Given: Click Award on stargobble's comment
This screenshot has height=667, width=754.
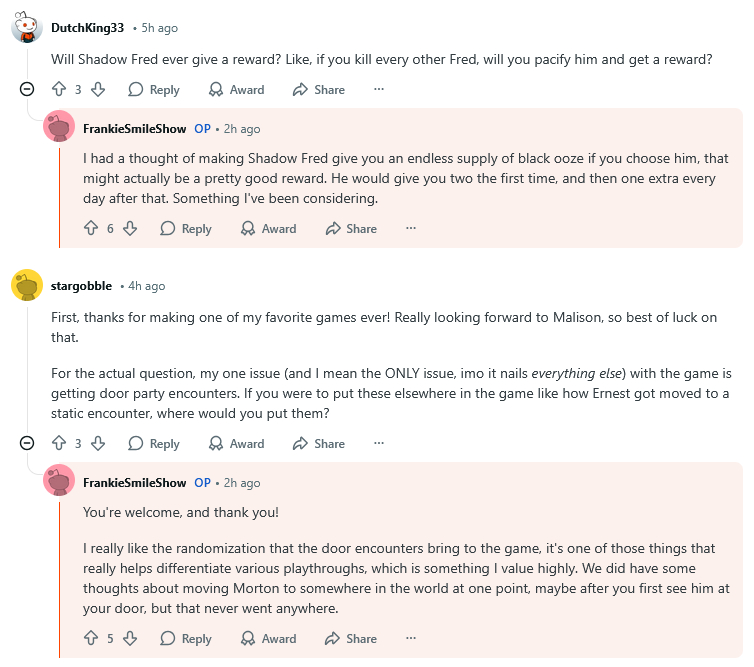Looking at the screenshot, I should click(x=236, y=443).
